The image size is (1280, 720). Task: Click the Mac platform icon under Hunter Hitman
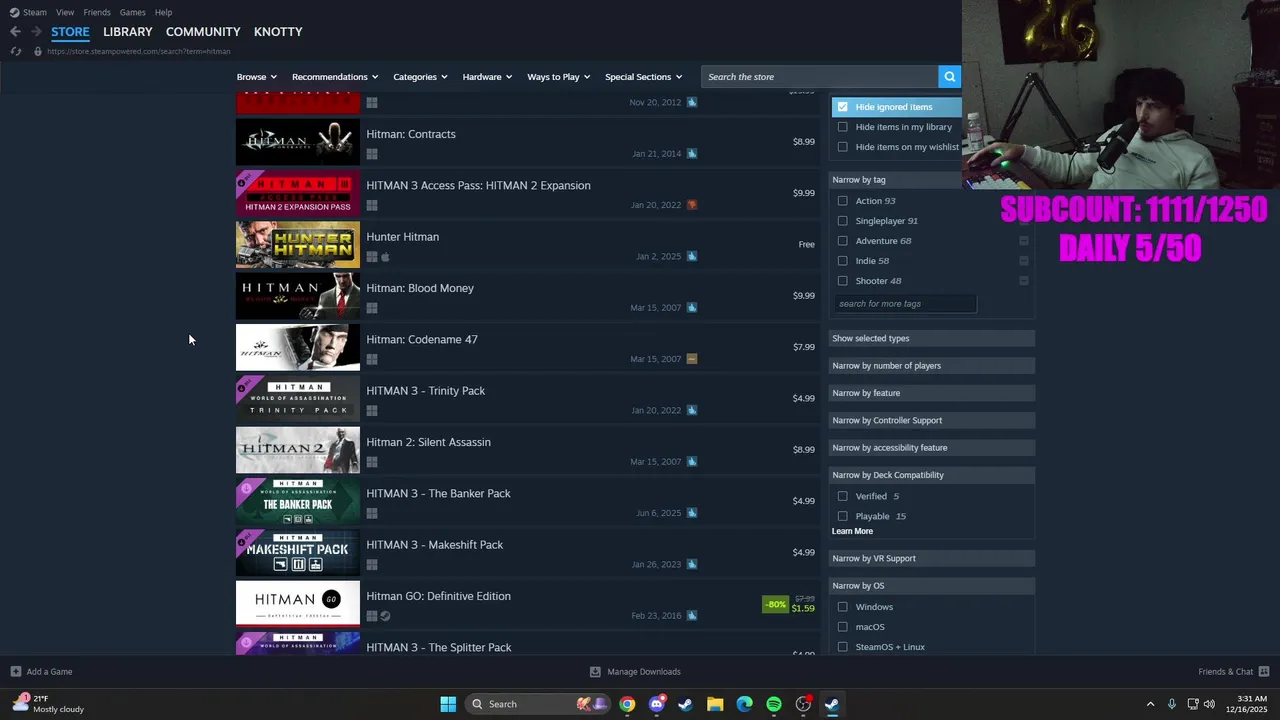(x=385, y=257)
